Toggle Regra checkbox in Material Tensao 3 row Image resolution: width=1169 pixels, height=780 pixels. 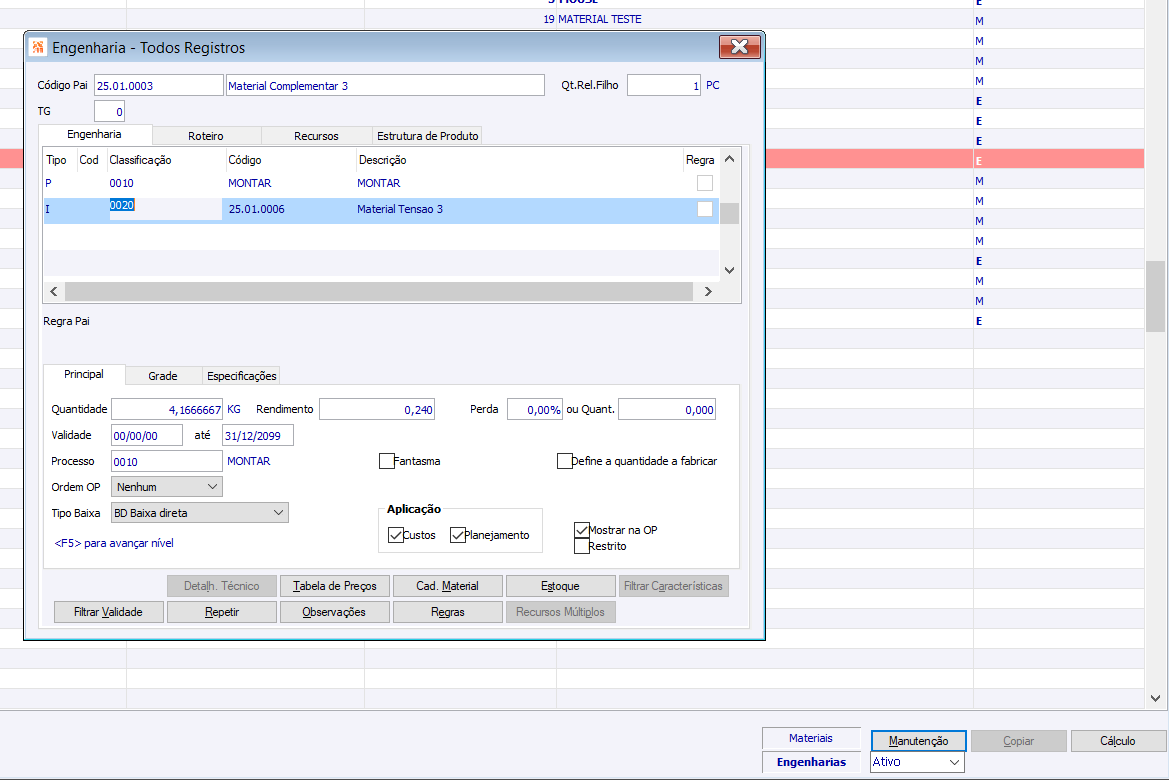pos(705,209)
